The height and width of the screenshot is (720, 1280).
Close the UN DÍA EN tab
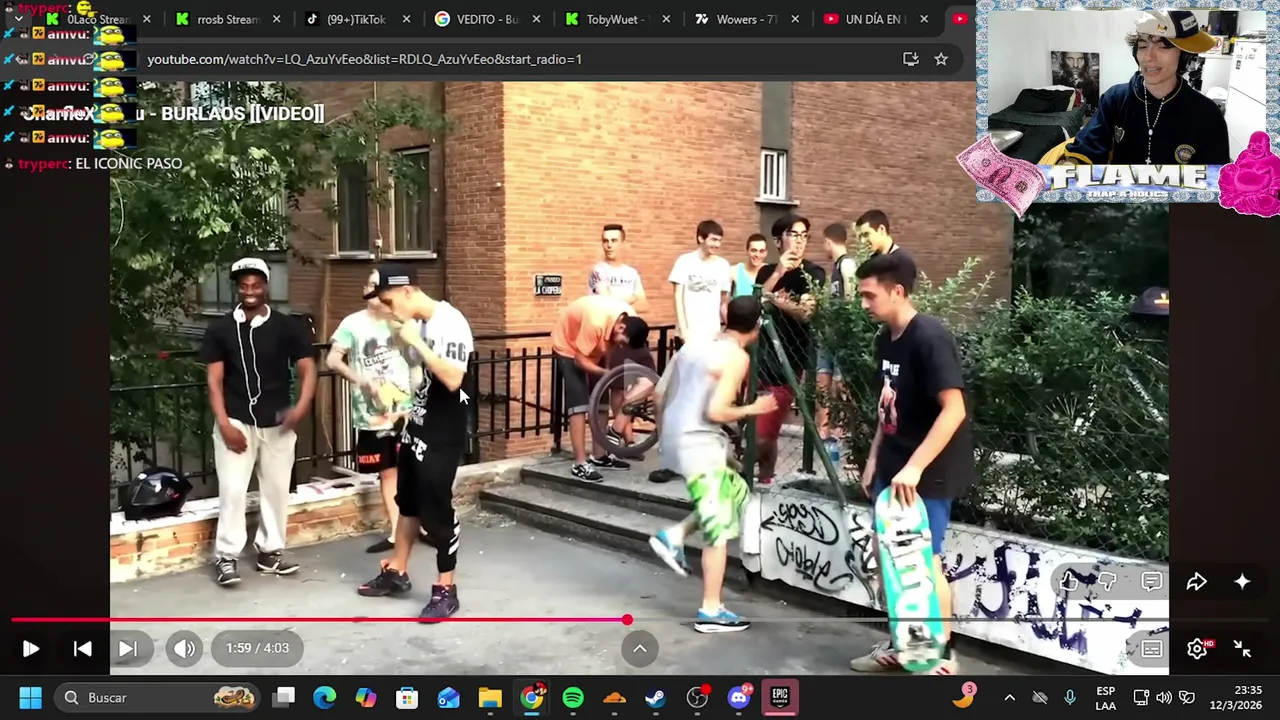[x=924, y=19]
